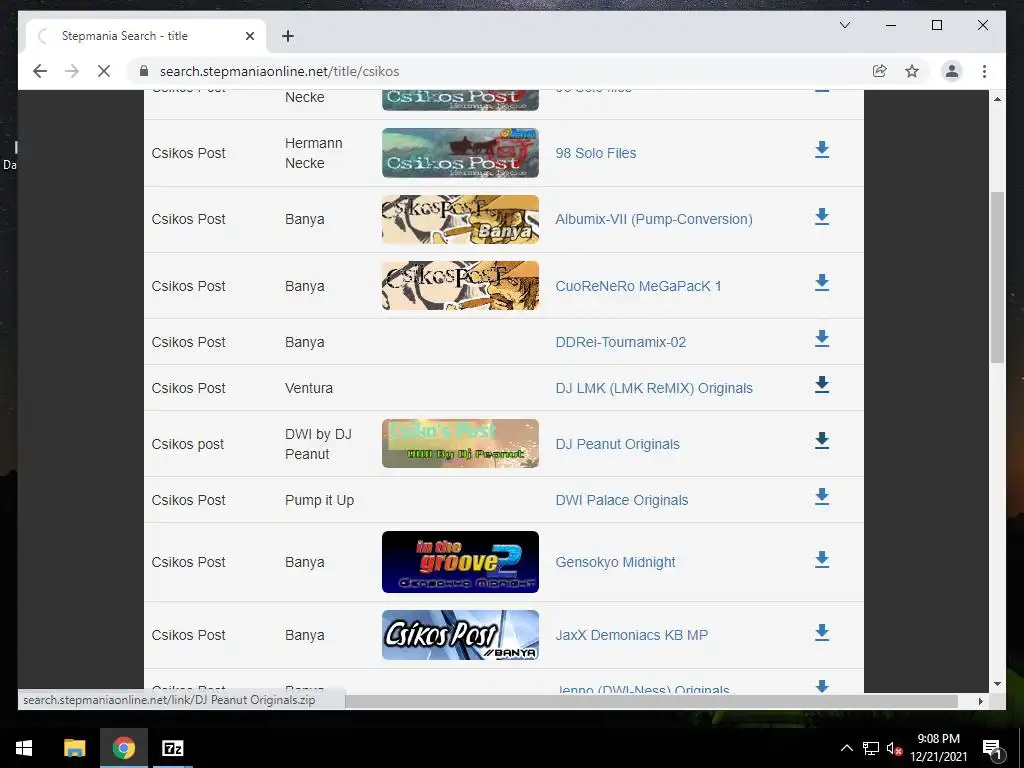Open the taskbar clock and date

click(938, 748)
